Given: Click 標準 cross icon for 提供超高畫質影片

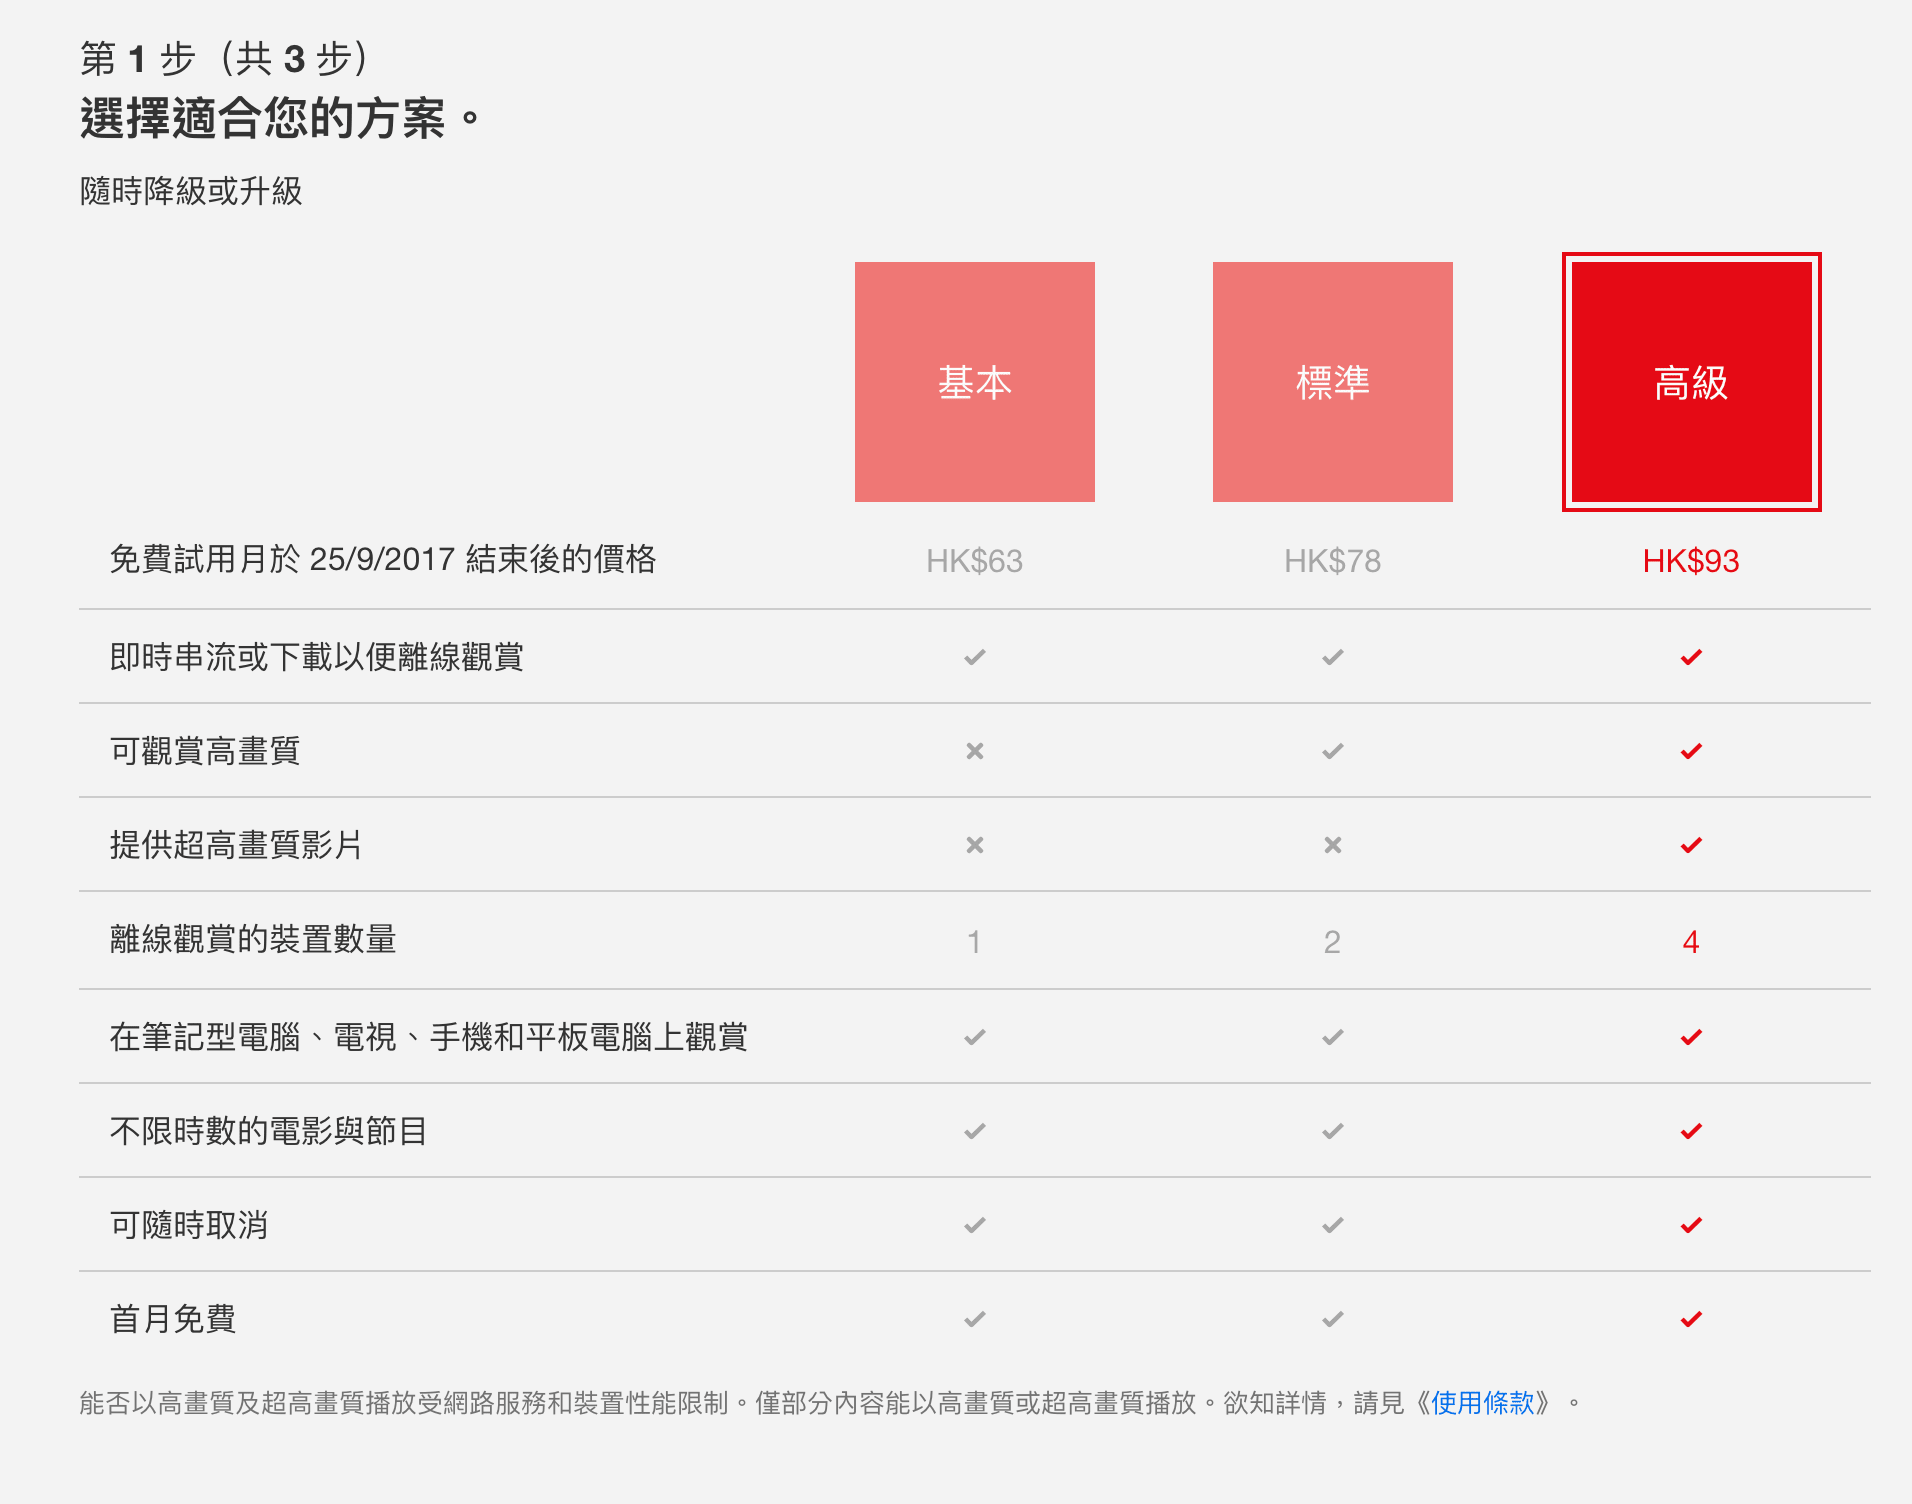Looking at the screenshot, I should [1332, 845].
